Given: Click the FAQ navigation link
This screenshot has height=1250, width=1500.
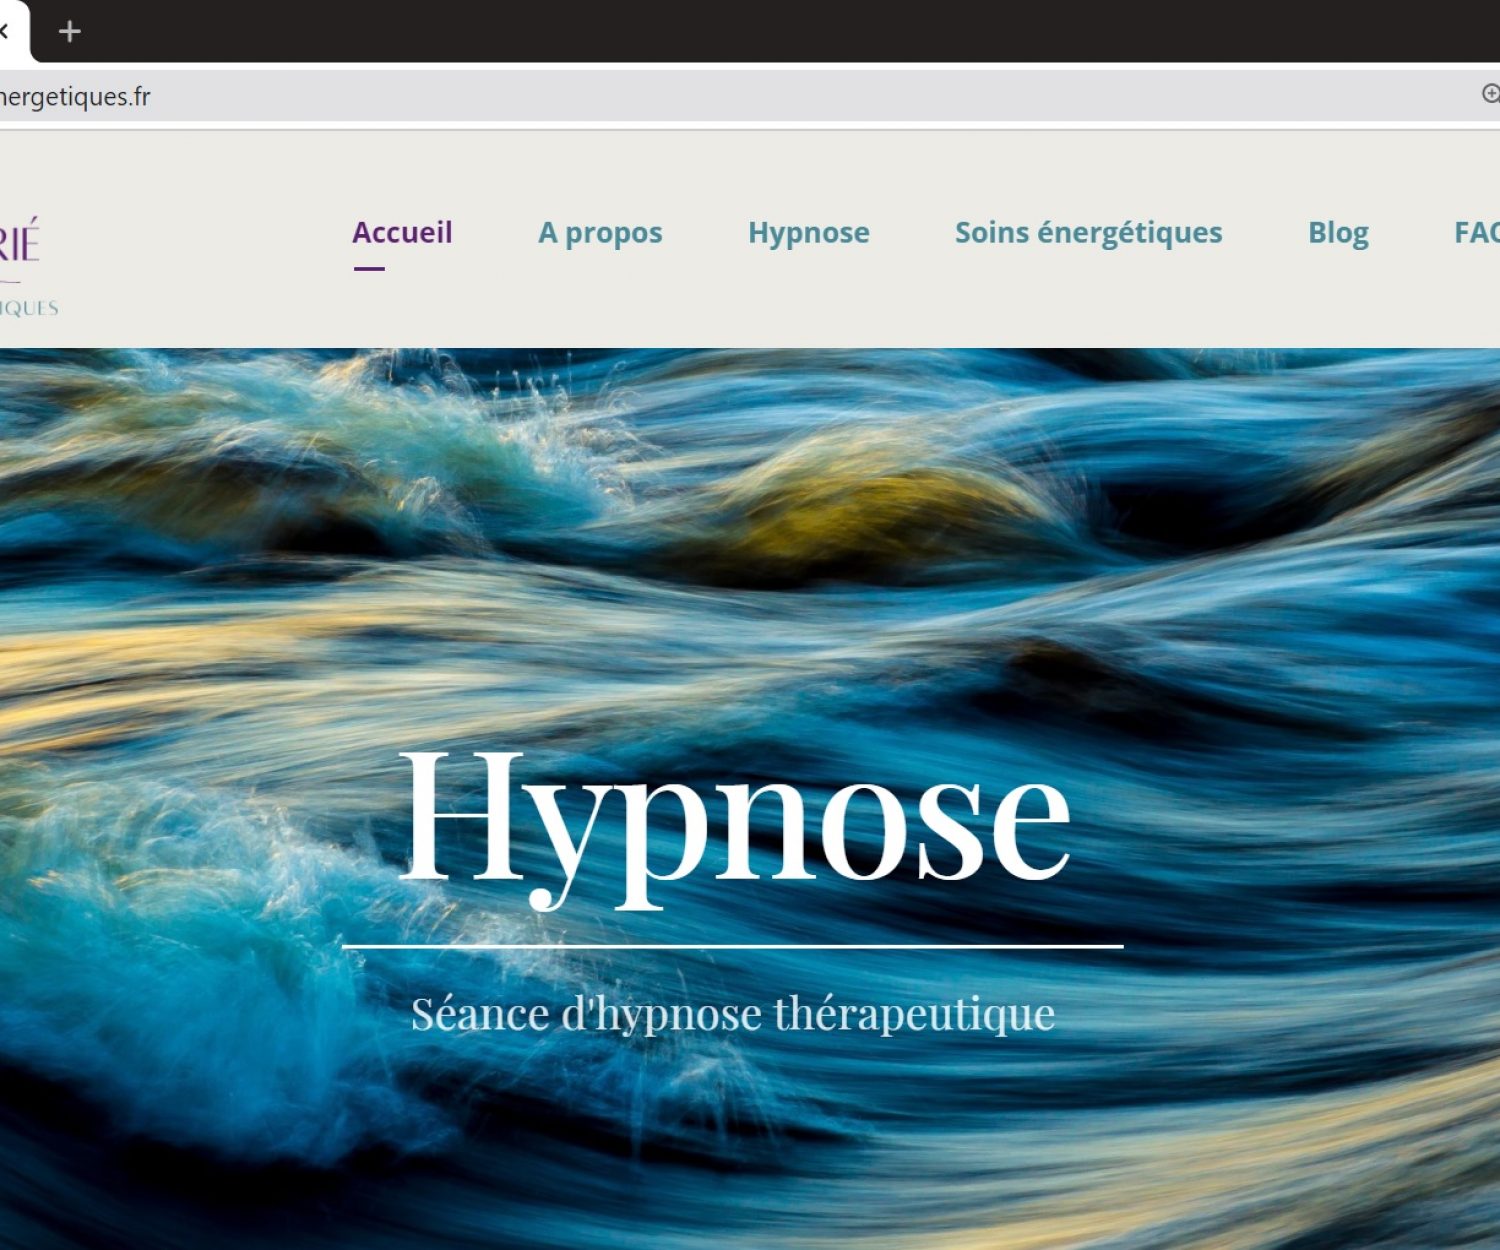Looking at the screenshot, I should [1476, 232].
